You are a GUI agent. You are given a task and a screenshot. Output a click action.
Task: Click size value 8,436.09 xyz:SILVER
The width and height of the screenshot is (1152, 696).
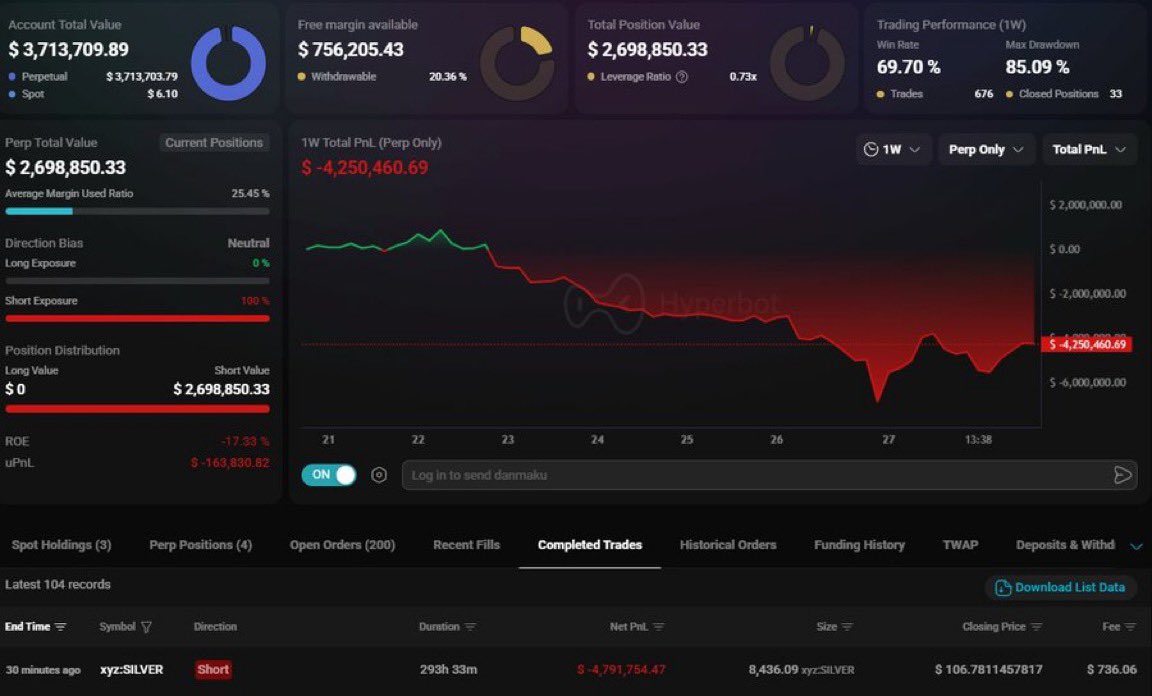click(x=802, y=670)
